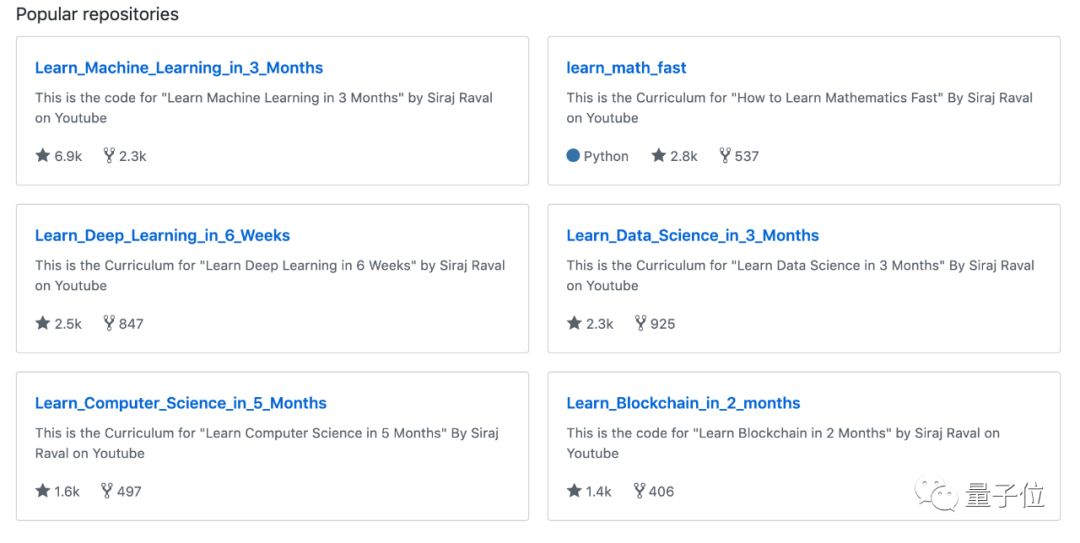1080x543 pixels.
Task: Click fork icon on learn_math_fast card
Action: click(725, 156)
